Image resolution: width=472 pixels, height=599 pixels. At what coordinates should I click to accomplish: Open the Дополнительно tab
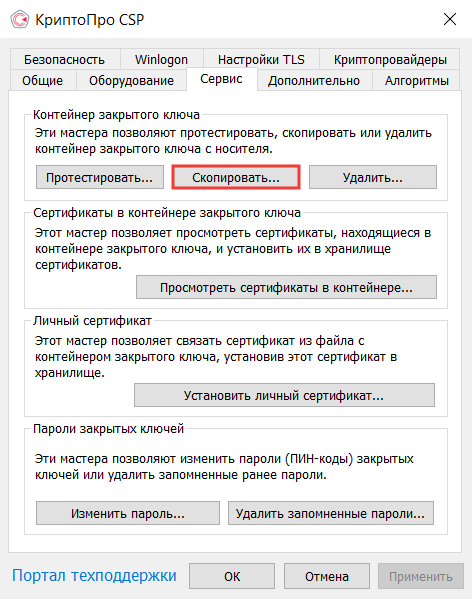(x=314, y=80)
